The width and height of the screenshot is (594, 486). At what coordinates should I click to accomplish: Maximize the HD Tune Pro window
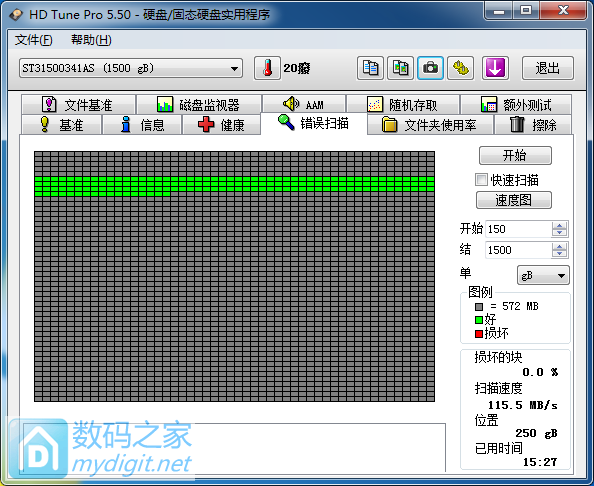[x=526, y=11]
